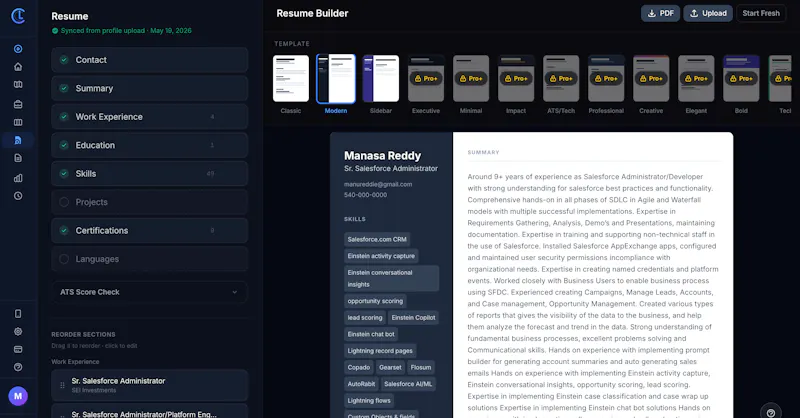Select the Creative template thumbnail

coord(651,79)
